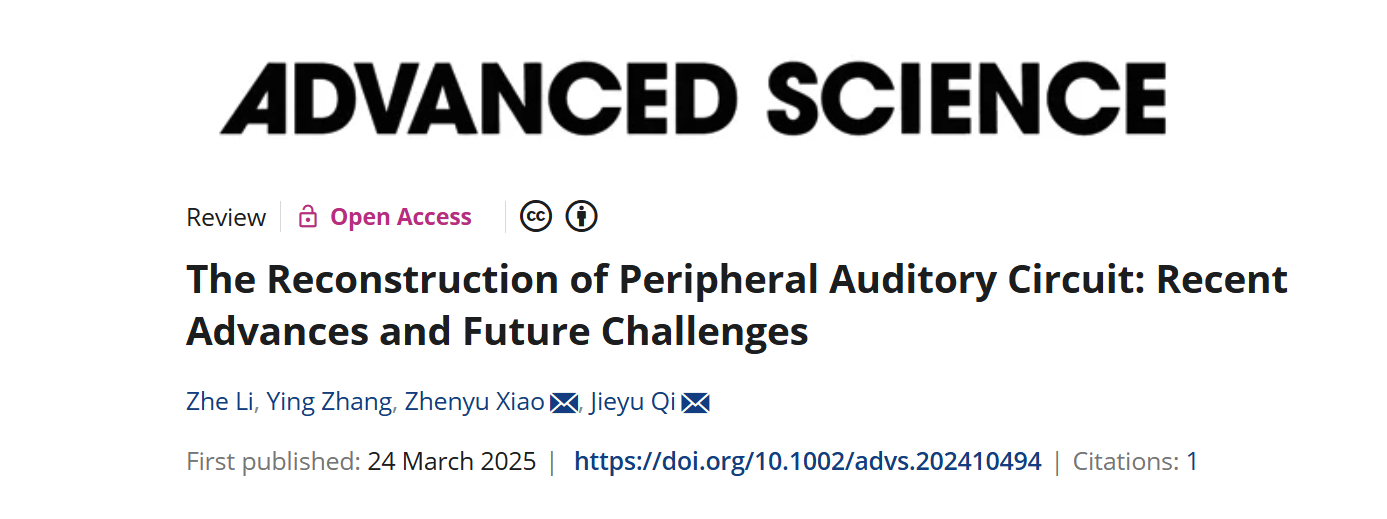This screenshot has height=519, width=1387.
Task: Follow the doi.org/10.1002/advs.202410494 link
Action: [808, 461]
